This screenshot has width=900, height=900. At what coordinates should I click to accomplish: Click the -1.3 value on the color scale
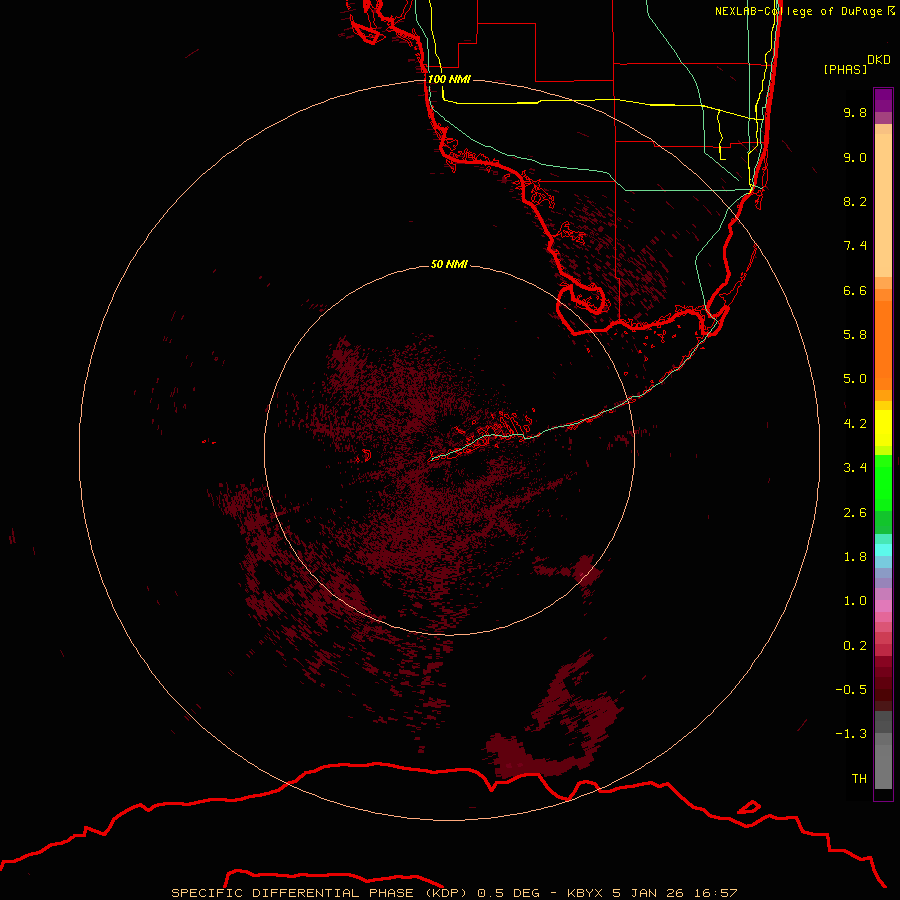click(x=851, y=734)
